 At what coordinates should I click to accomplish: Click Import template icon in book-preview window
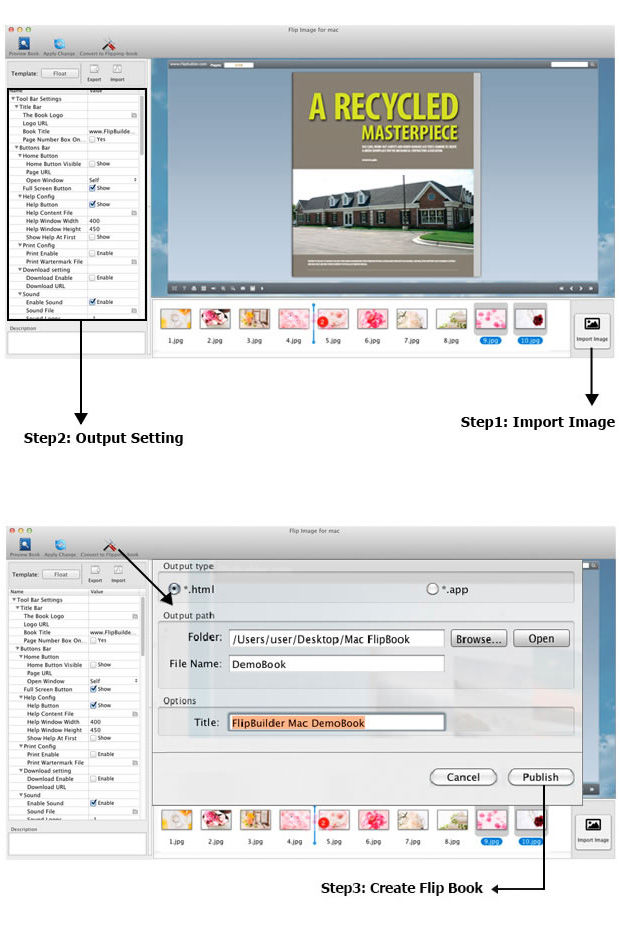click(x=117, y=69)
